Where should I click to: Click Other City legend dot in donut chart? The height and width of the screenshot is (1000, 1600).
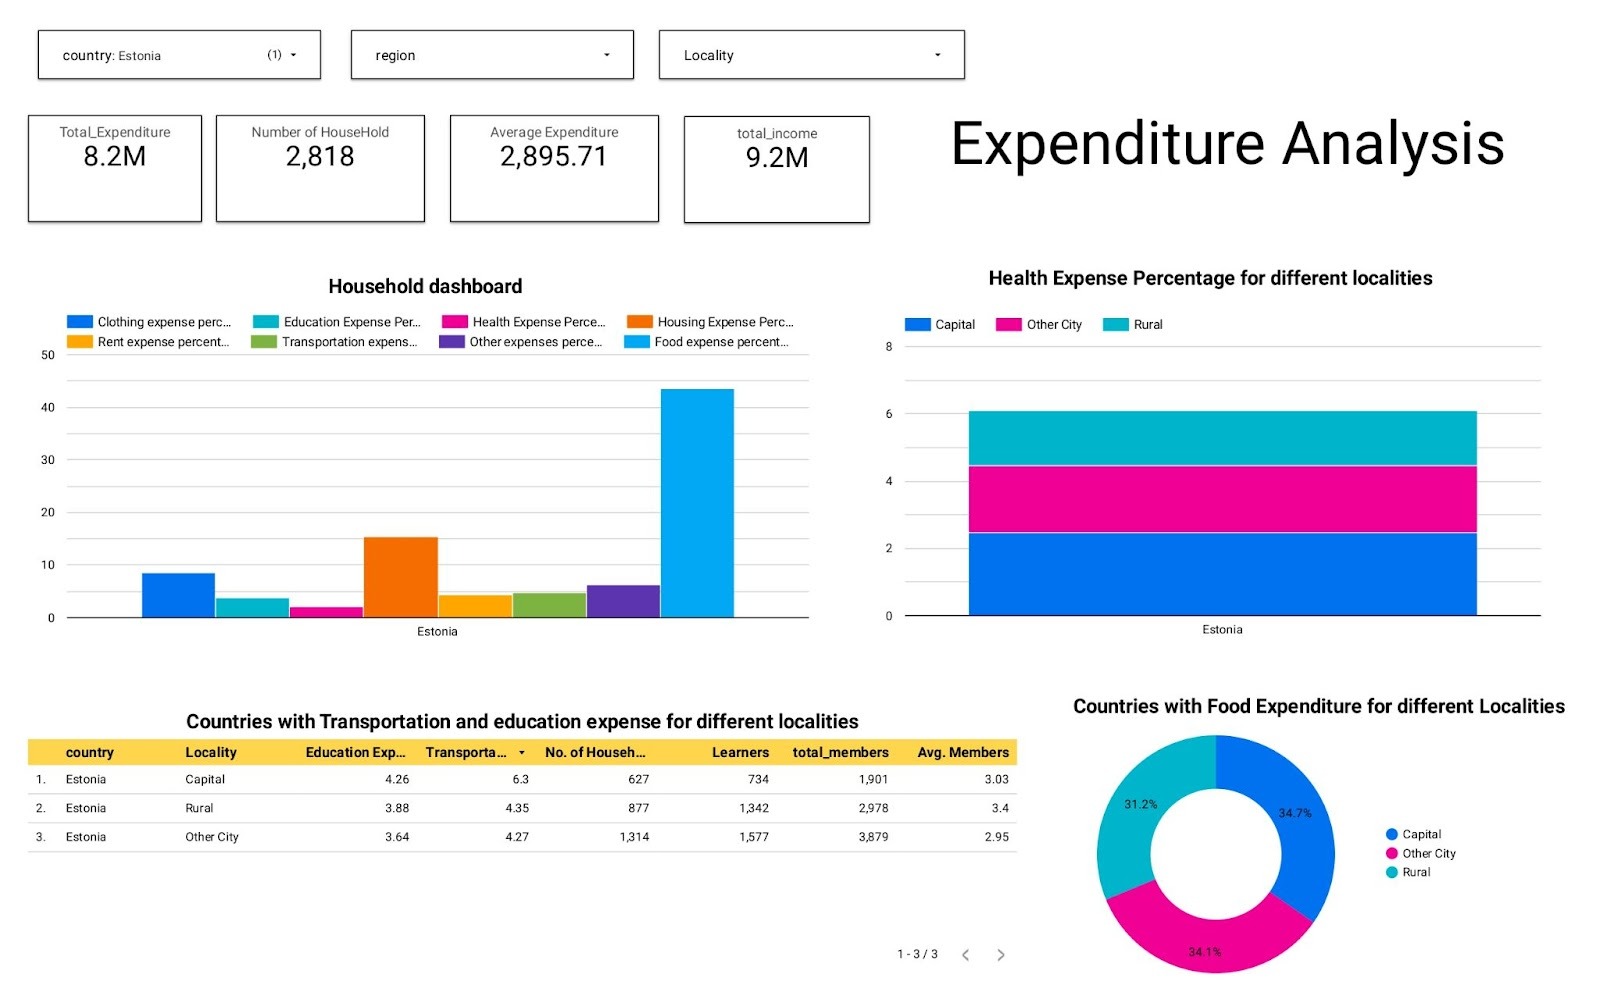[1392, 853]
